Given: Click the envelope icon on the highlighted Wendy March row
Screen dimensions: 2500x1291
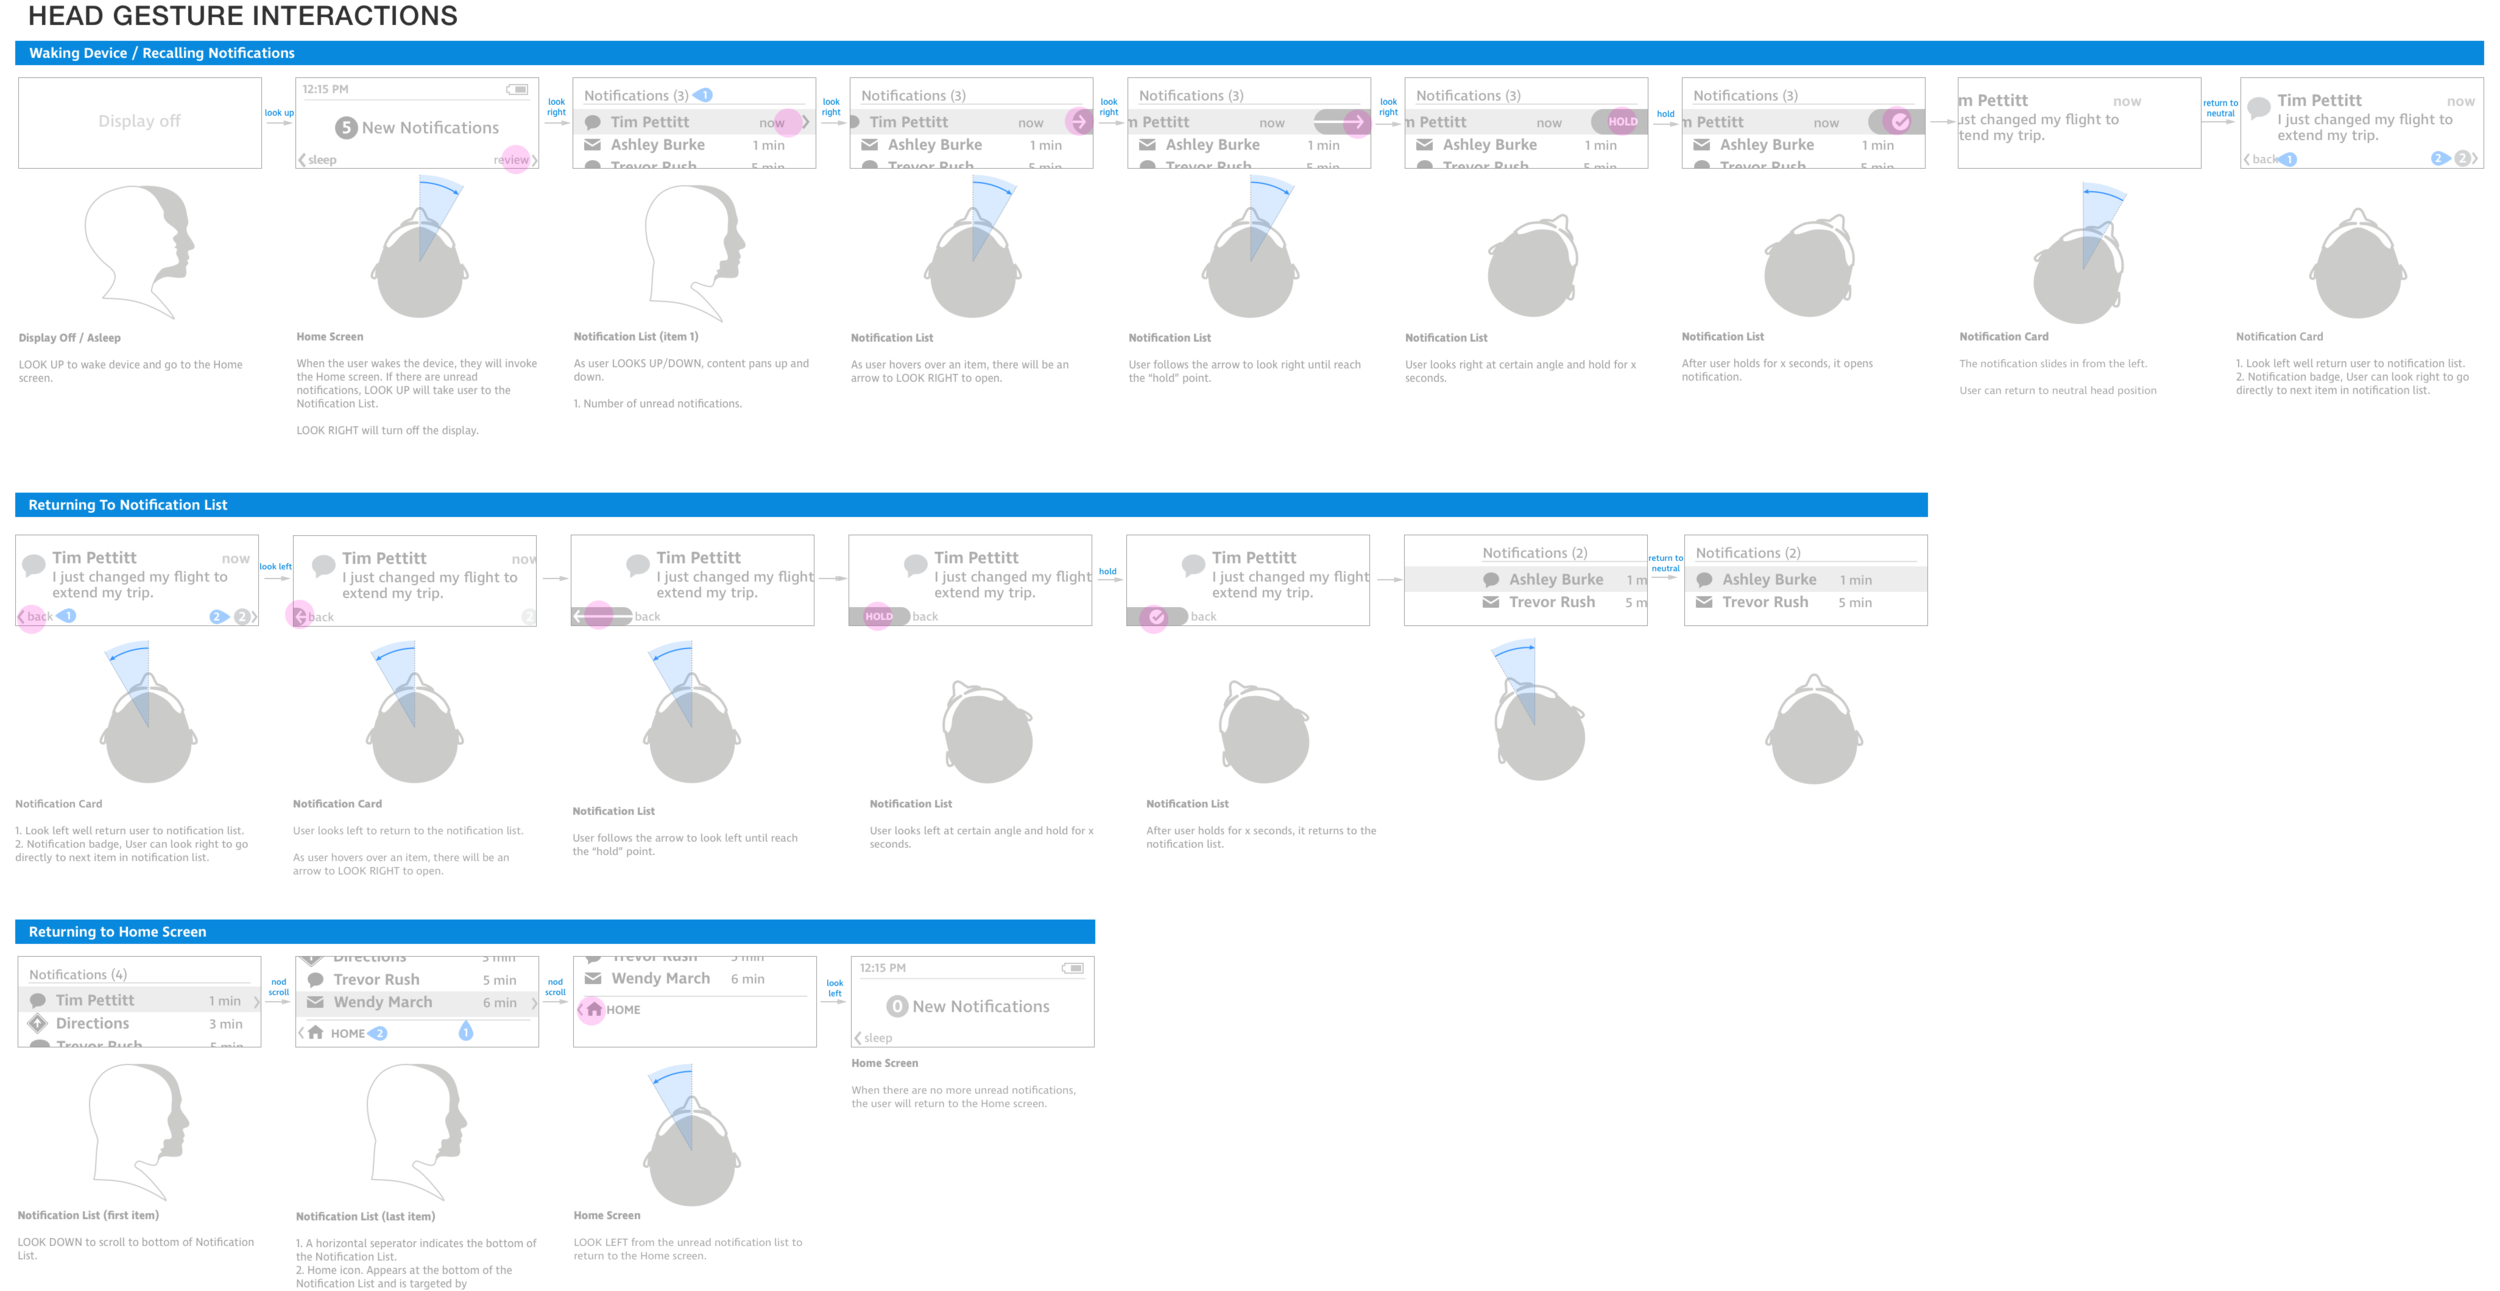Looking at the screenshot, I should coord(315,1002).
